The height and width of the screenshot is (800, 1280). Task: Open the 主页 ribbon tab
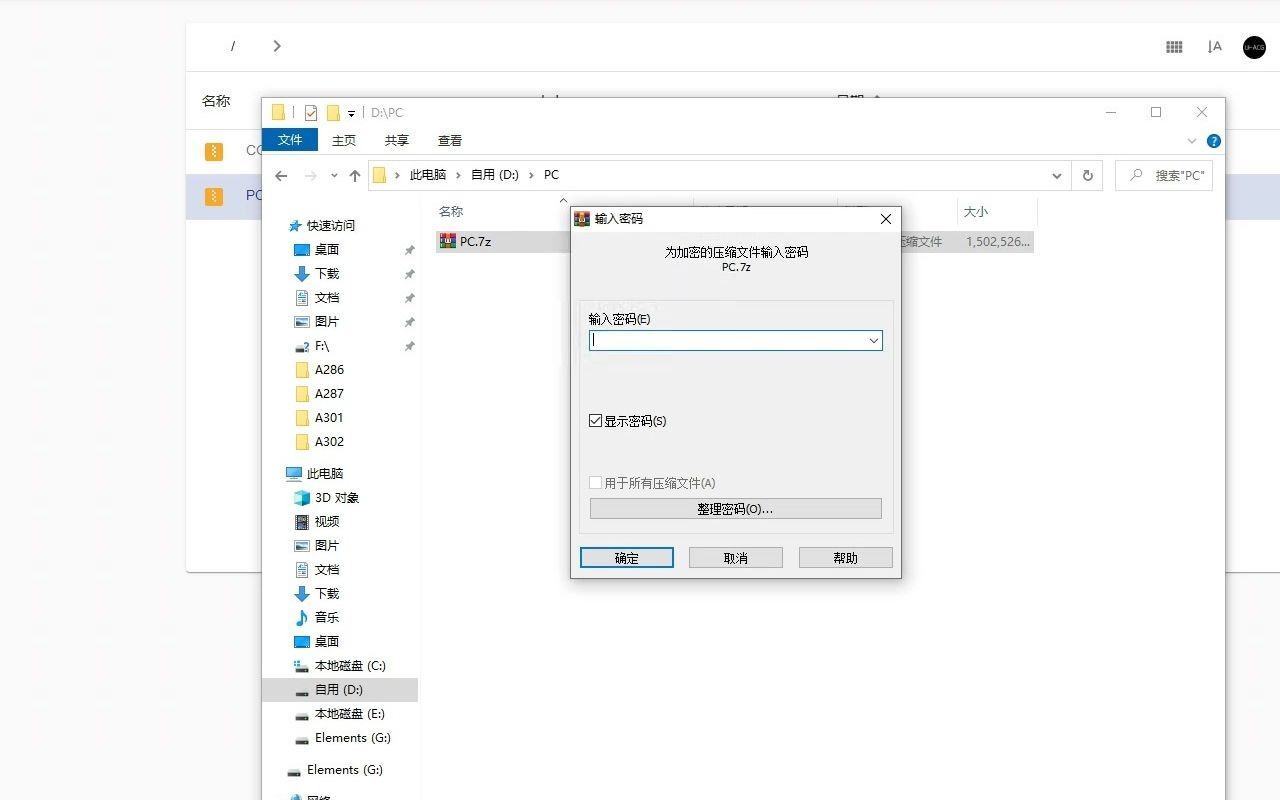coord(344,141)
